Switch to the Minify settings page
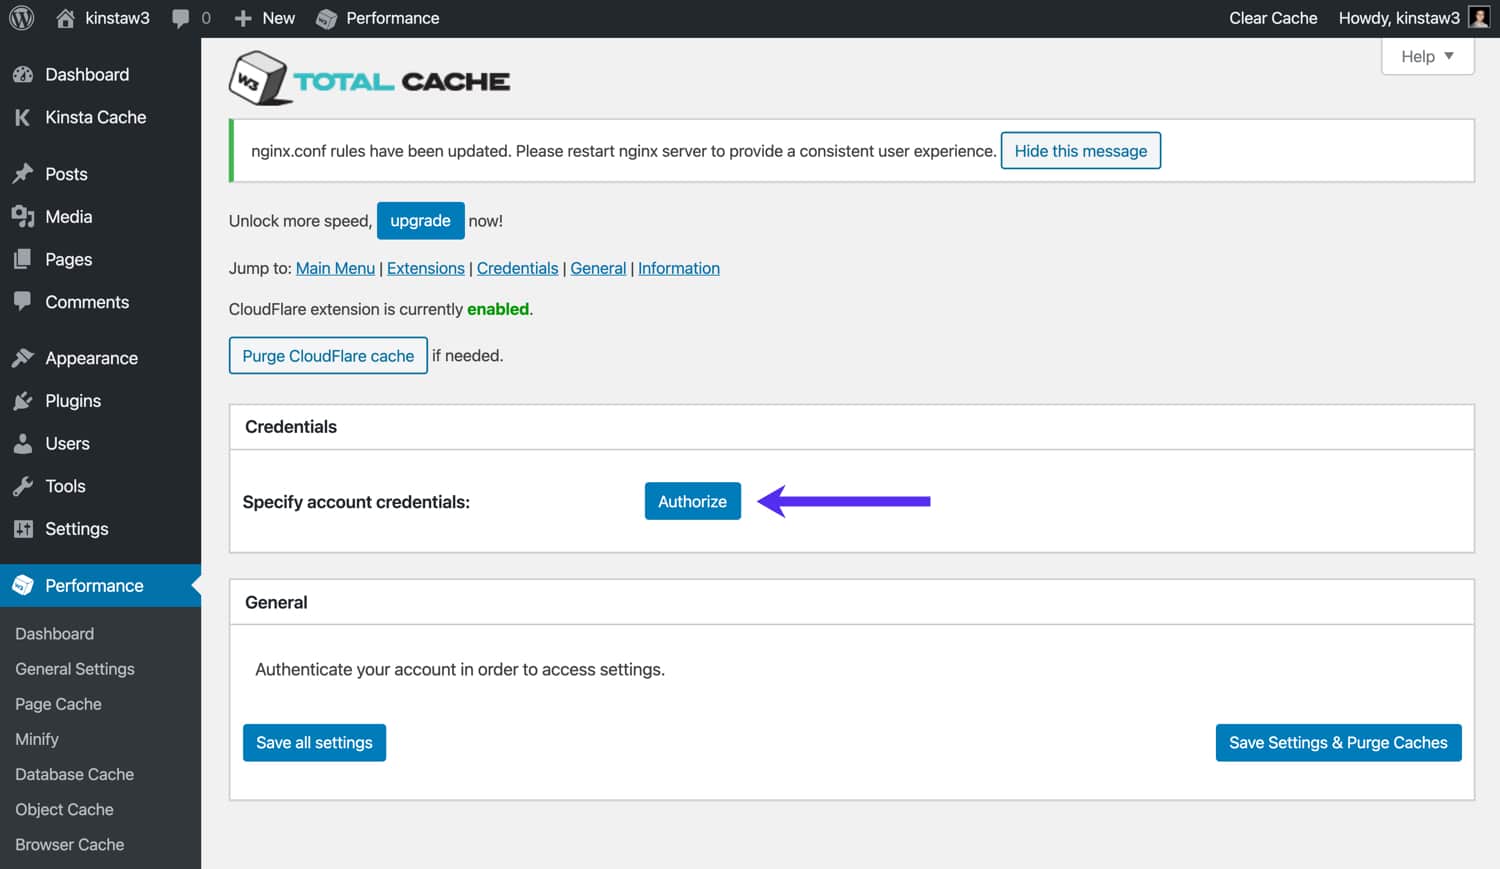The height and width of the screenshot is (869, 1500). pyautogui.click(x=36, y=739)
